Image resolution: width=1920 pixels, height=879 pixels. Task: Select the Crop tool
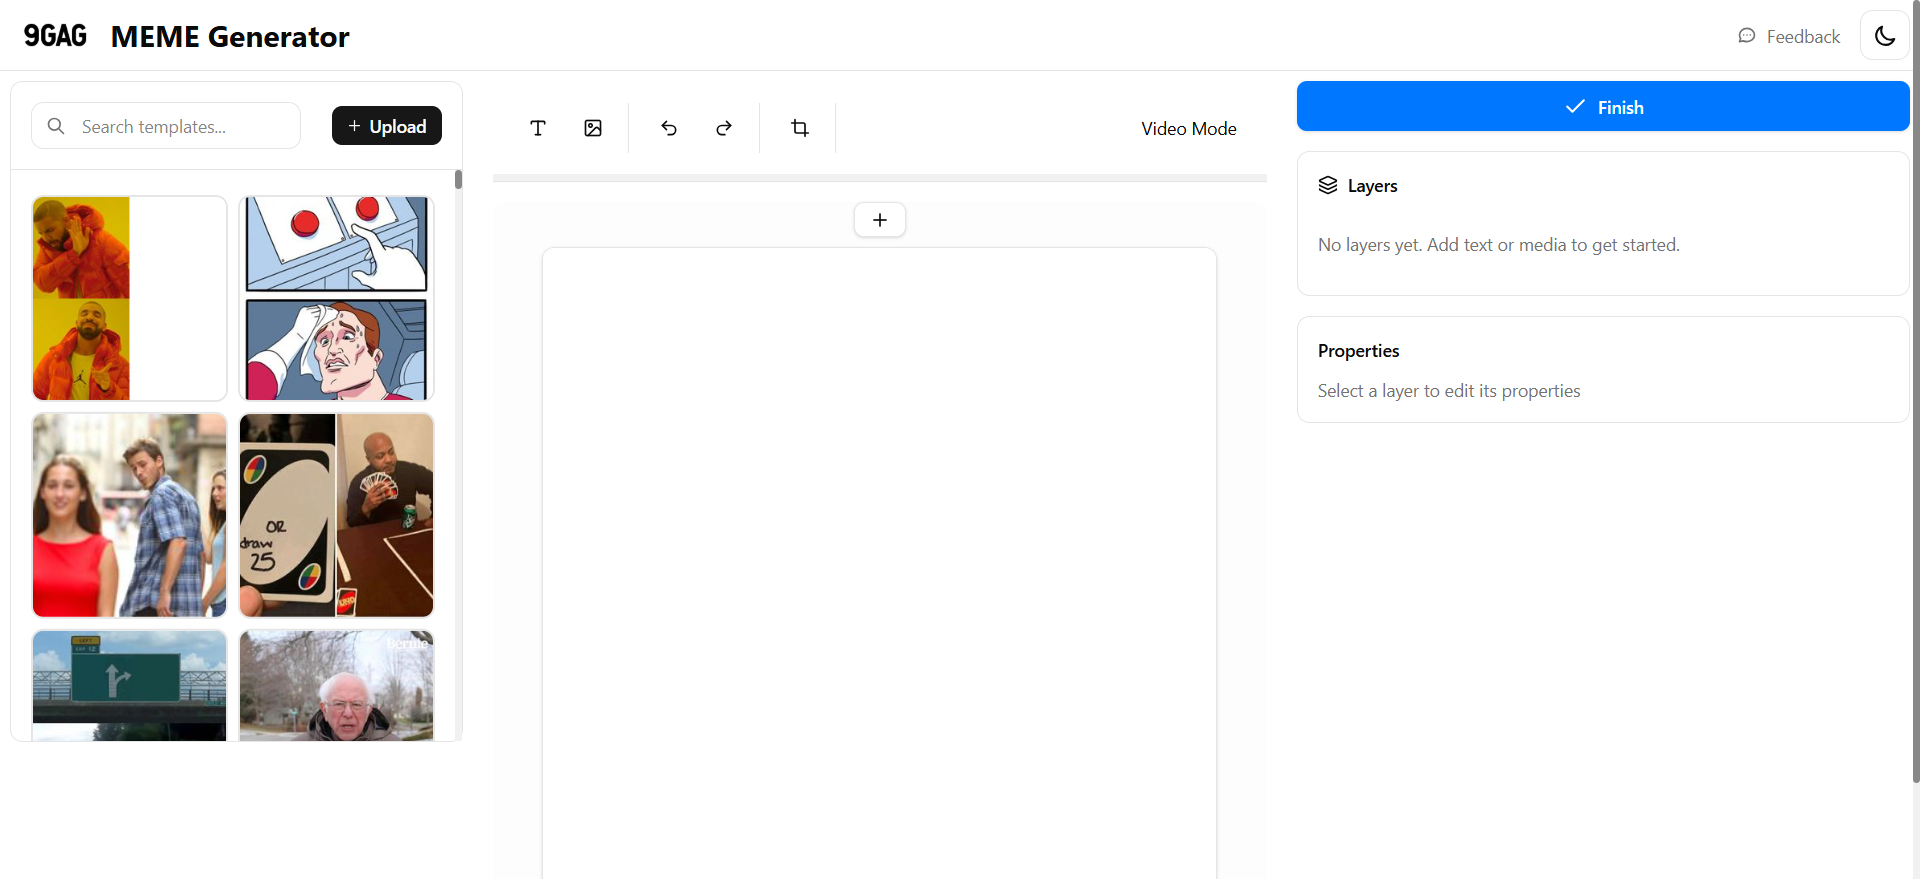click(800, 128)
